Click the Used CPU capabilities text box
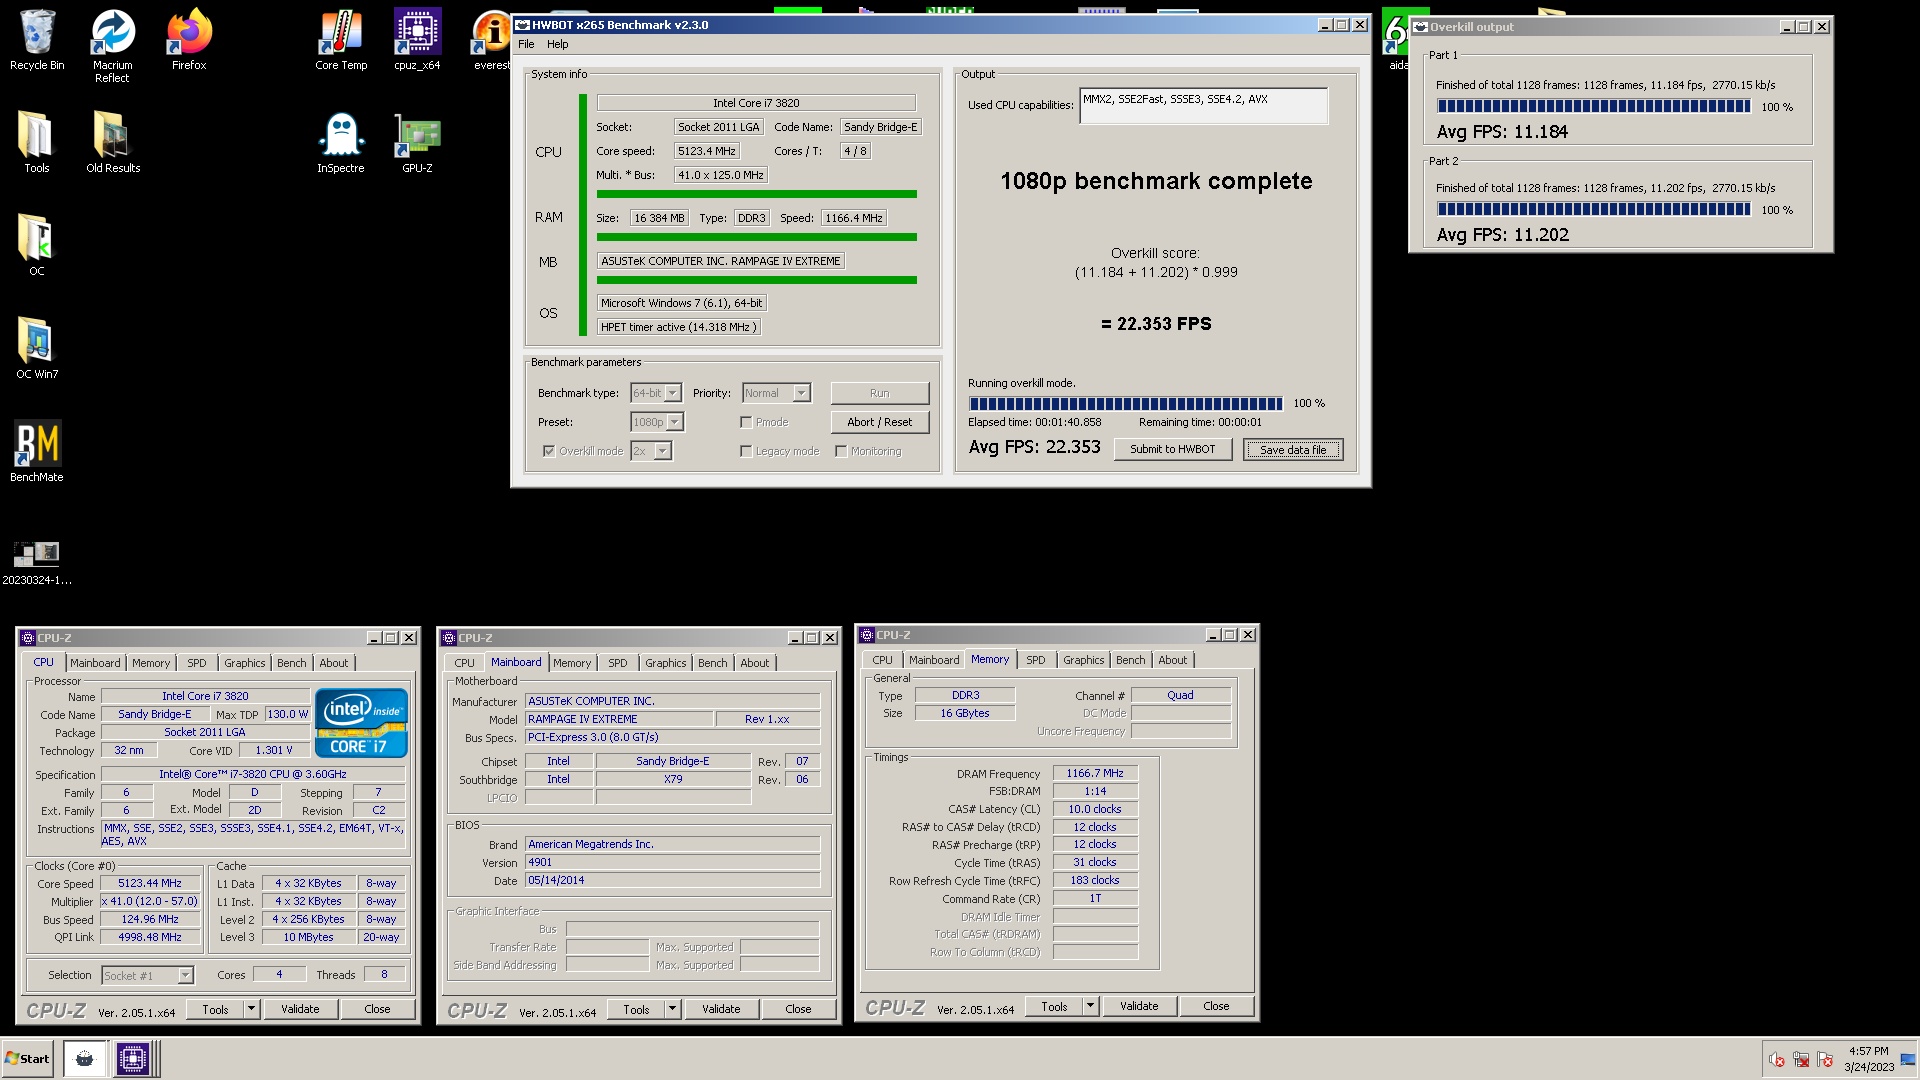 point(1204,106)
